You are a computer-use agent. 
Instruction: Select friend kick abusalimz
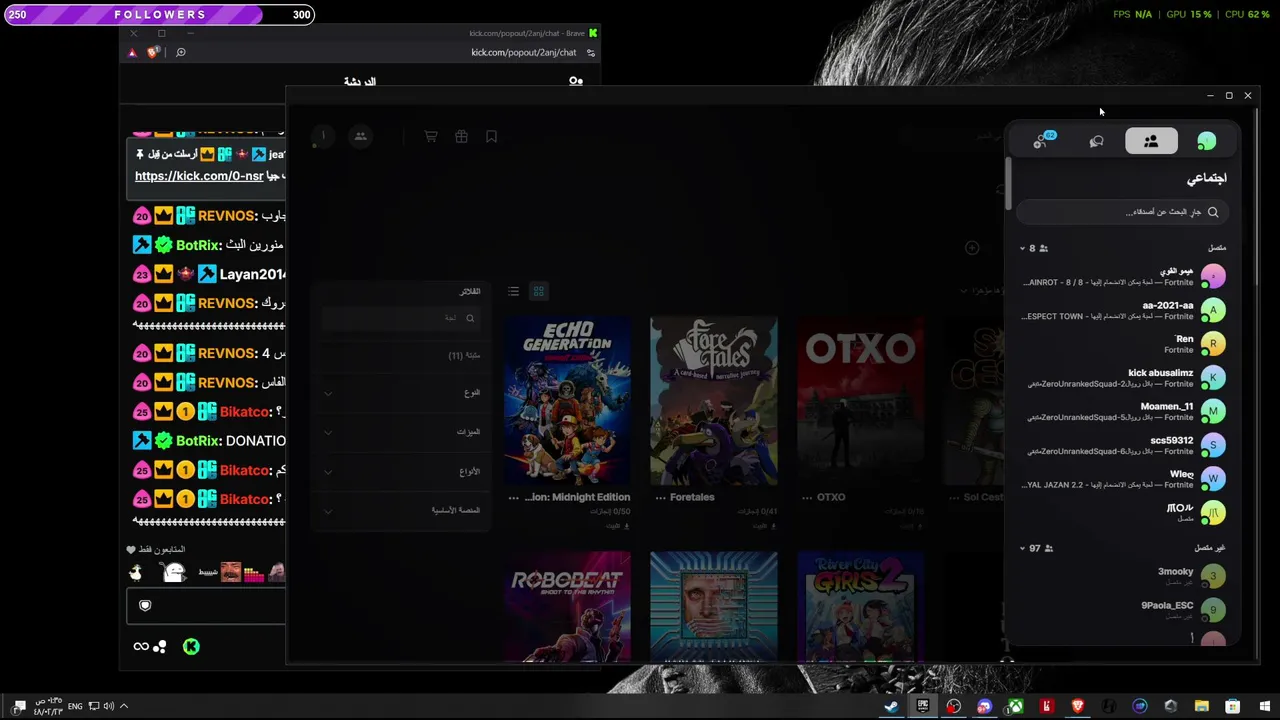(x=1122, y=378)
